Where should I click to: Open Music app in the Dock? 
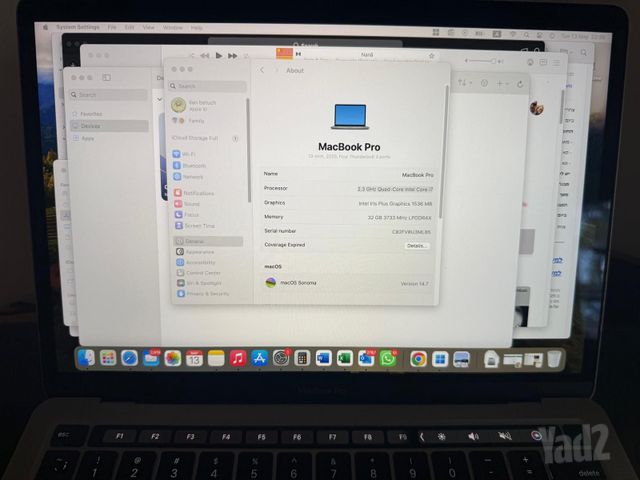tap(238, 358)
